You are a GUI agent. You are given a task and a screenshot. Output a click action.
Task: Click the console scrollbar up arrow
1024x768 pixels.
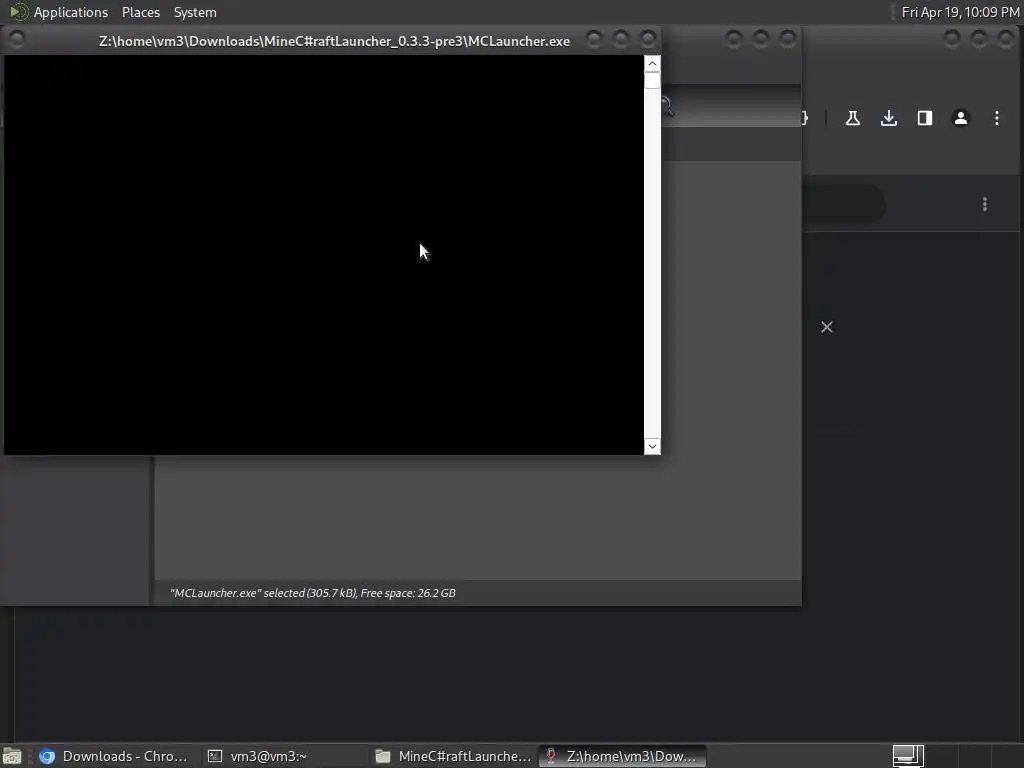point(652,64)
